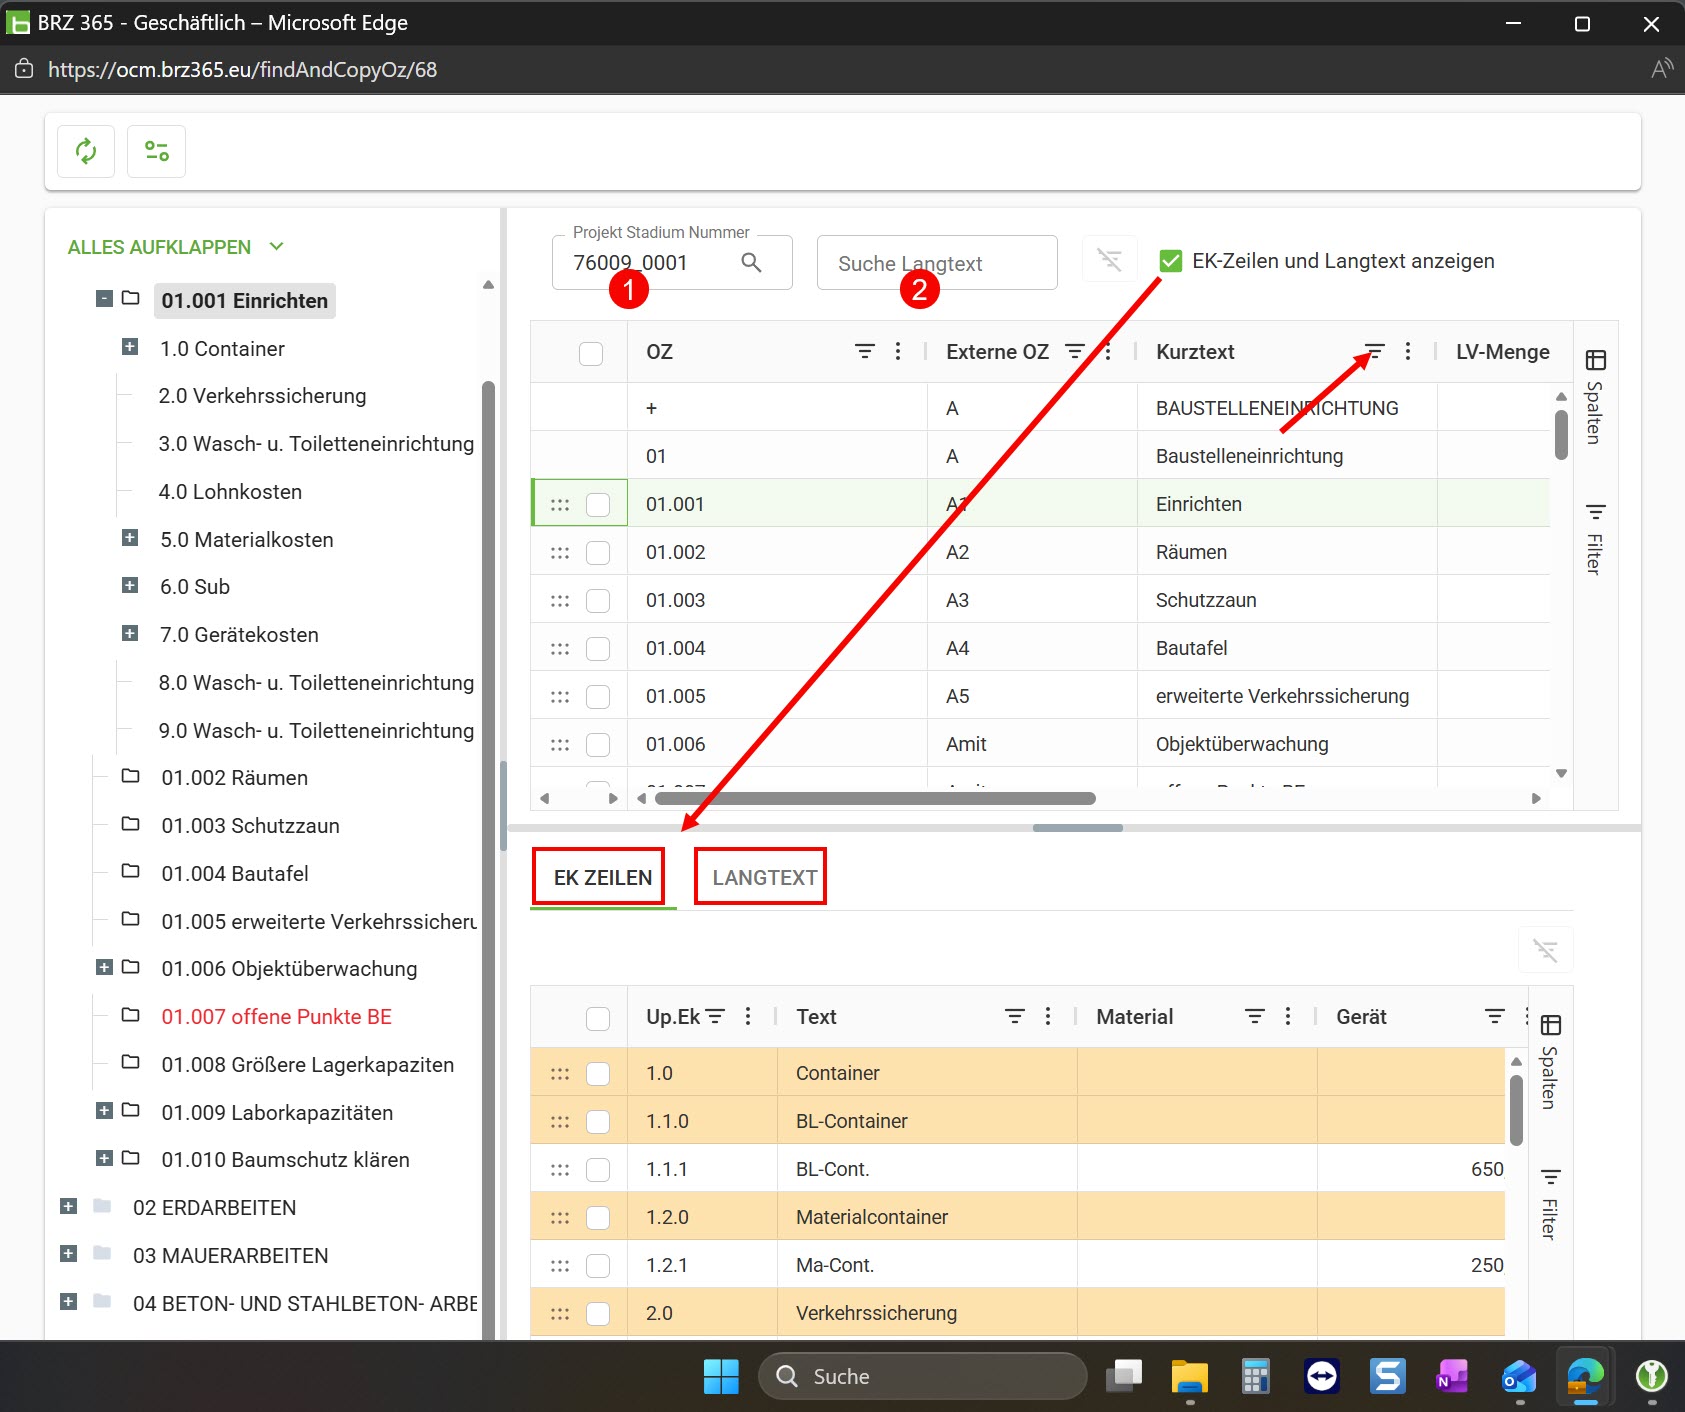Click the green refresh icon in the toolbar
The image size is (1685, 1412).
86,151
